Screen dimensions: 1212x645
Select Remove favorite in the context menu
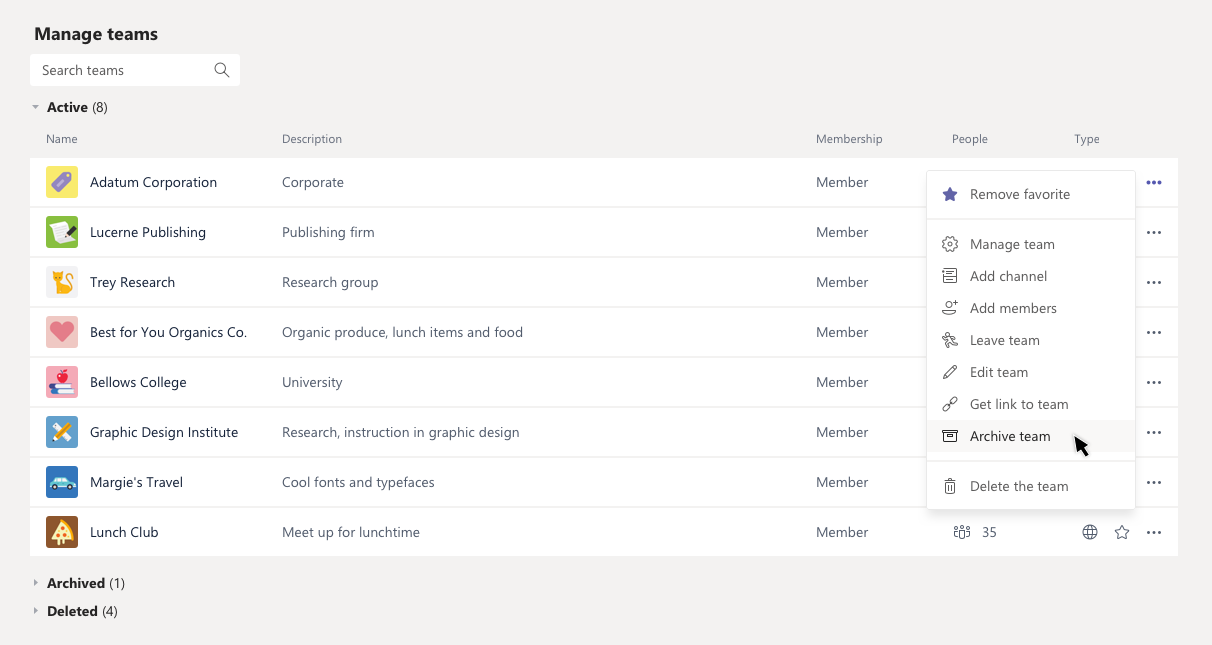pyautogui.click(x=1019, y=194)
